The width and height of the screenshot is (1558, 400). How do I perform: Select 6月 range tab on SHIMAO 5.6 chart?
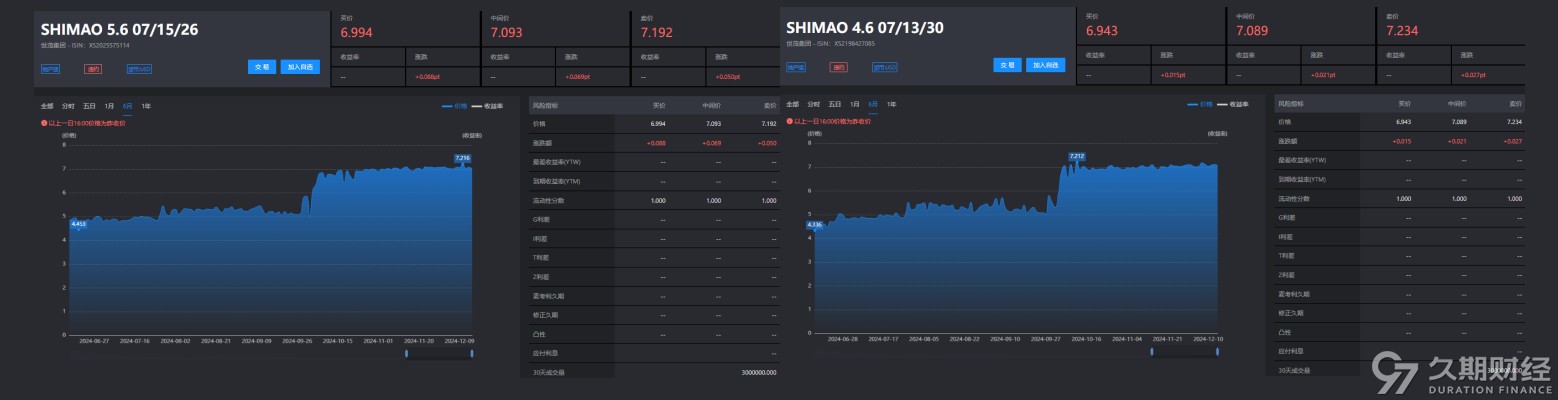[128, 105]
